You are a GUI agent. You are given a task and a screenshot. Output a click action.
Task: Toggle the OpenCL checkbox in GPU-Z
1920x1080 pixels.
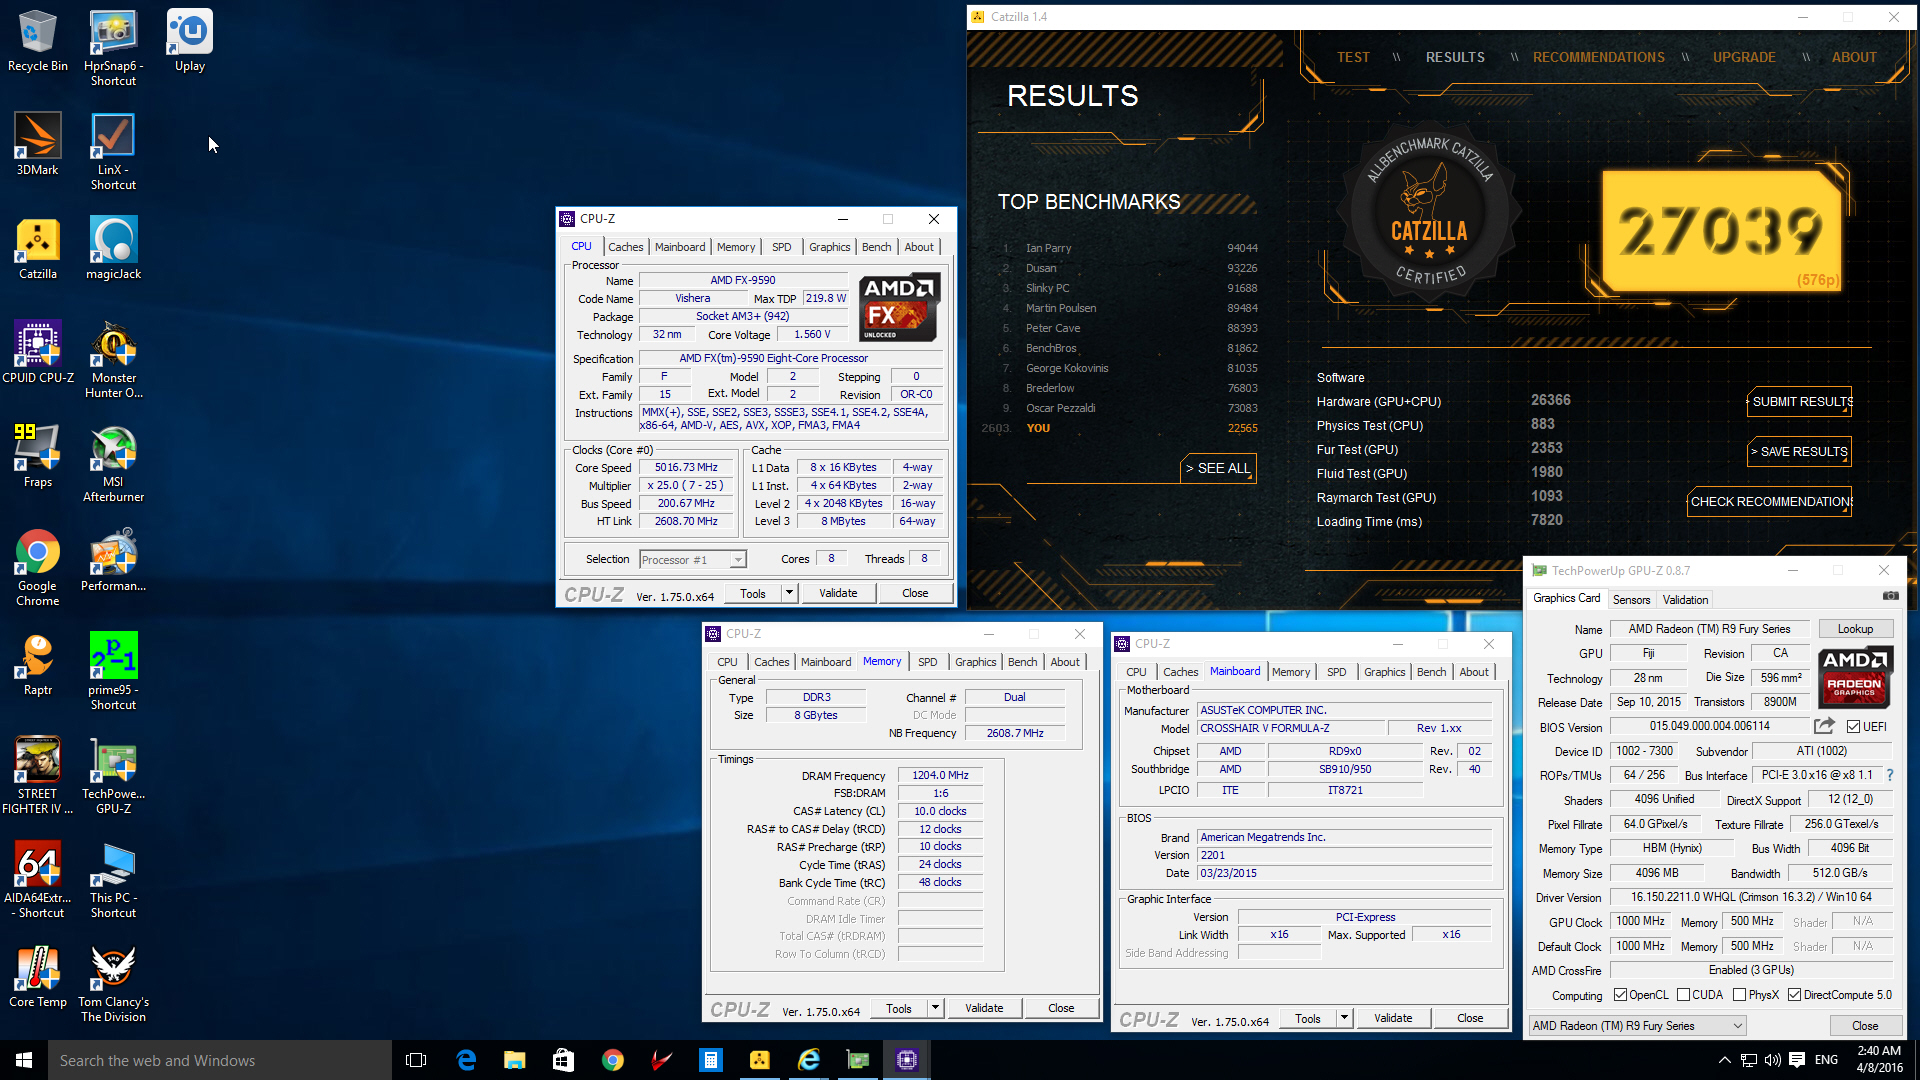point(1620,995)
